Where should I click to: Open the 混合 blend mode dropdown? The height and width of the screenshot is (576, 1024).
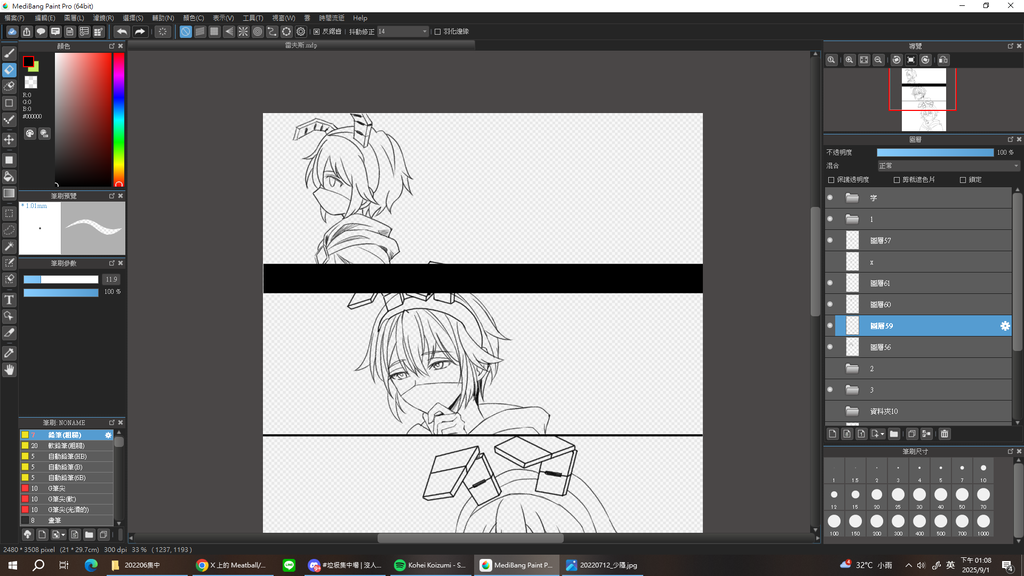click(947, 166)
